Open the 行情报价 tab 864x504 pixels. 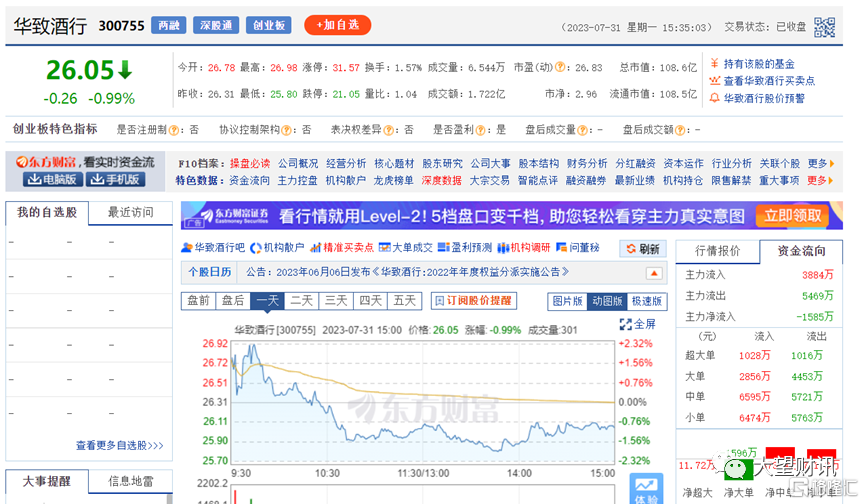click(x=717, y=251)
